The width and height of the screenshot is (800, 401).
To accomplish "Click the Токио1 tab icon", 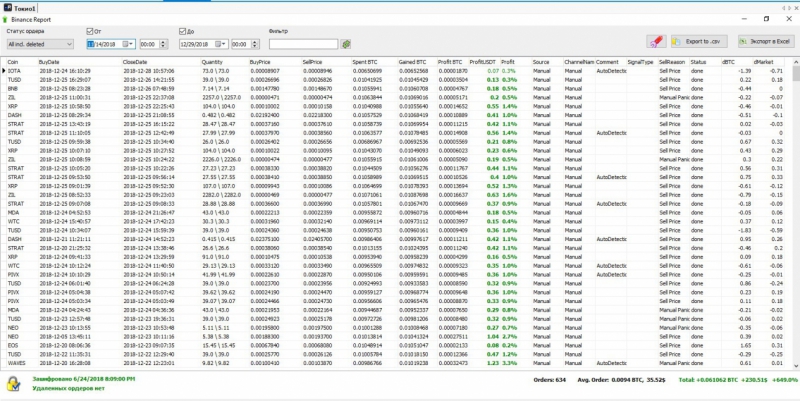I will [x=8, y=8].
